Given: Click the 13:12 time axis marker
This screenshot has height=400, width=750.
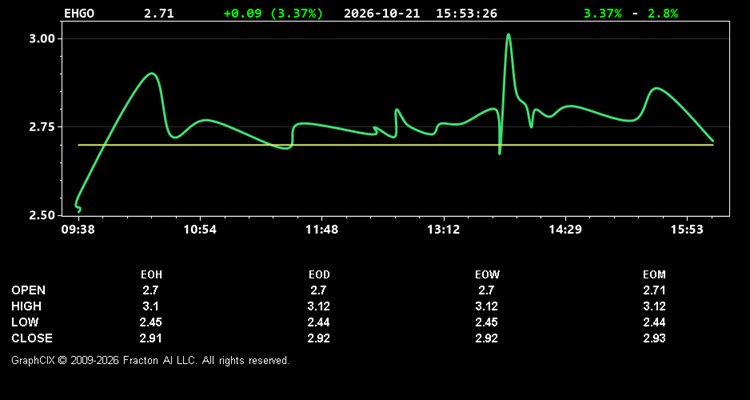Looking at the screenshot, I should point(443,230).
